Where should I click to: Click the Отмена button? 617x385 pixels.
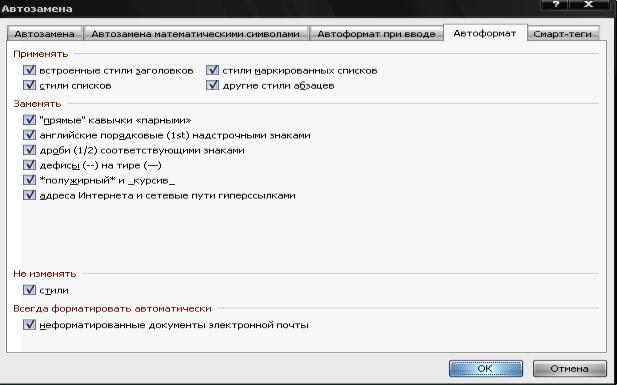(x=569, y=368)
